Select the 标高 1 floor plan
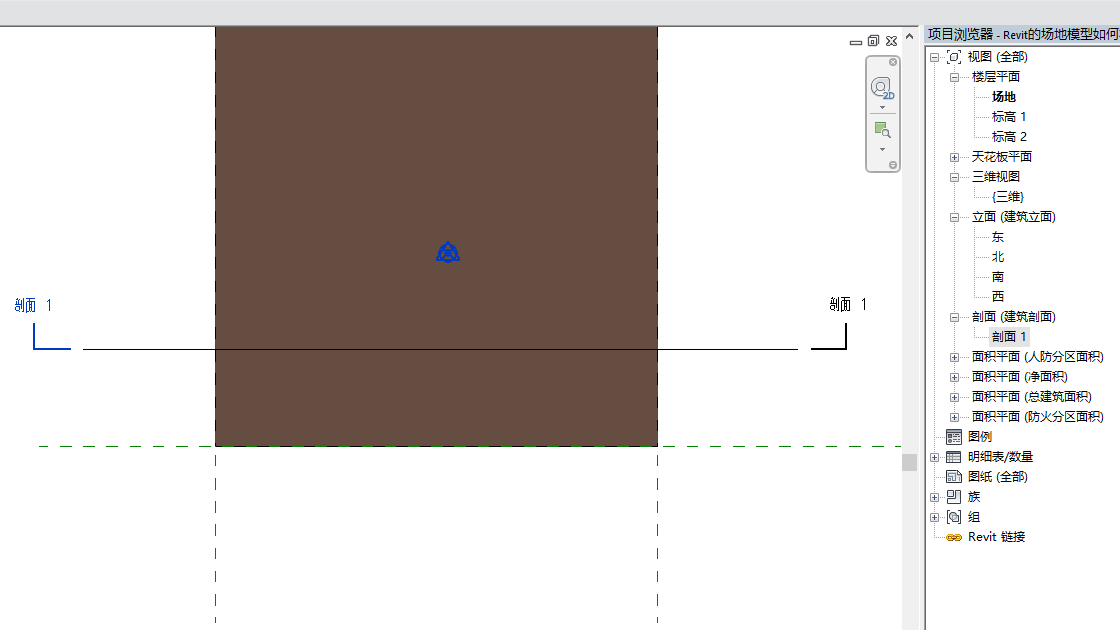Viewport: 1120px width, 630px height. click(x=1009, y=116)
